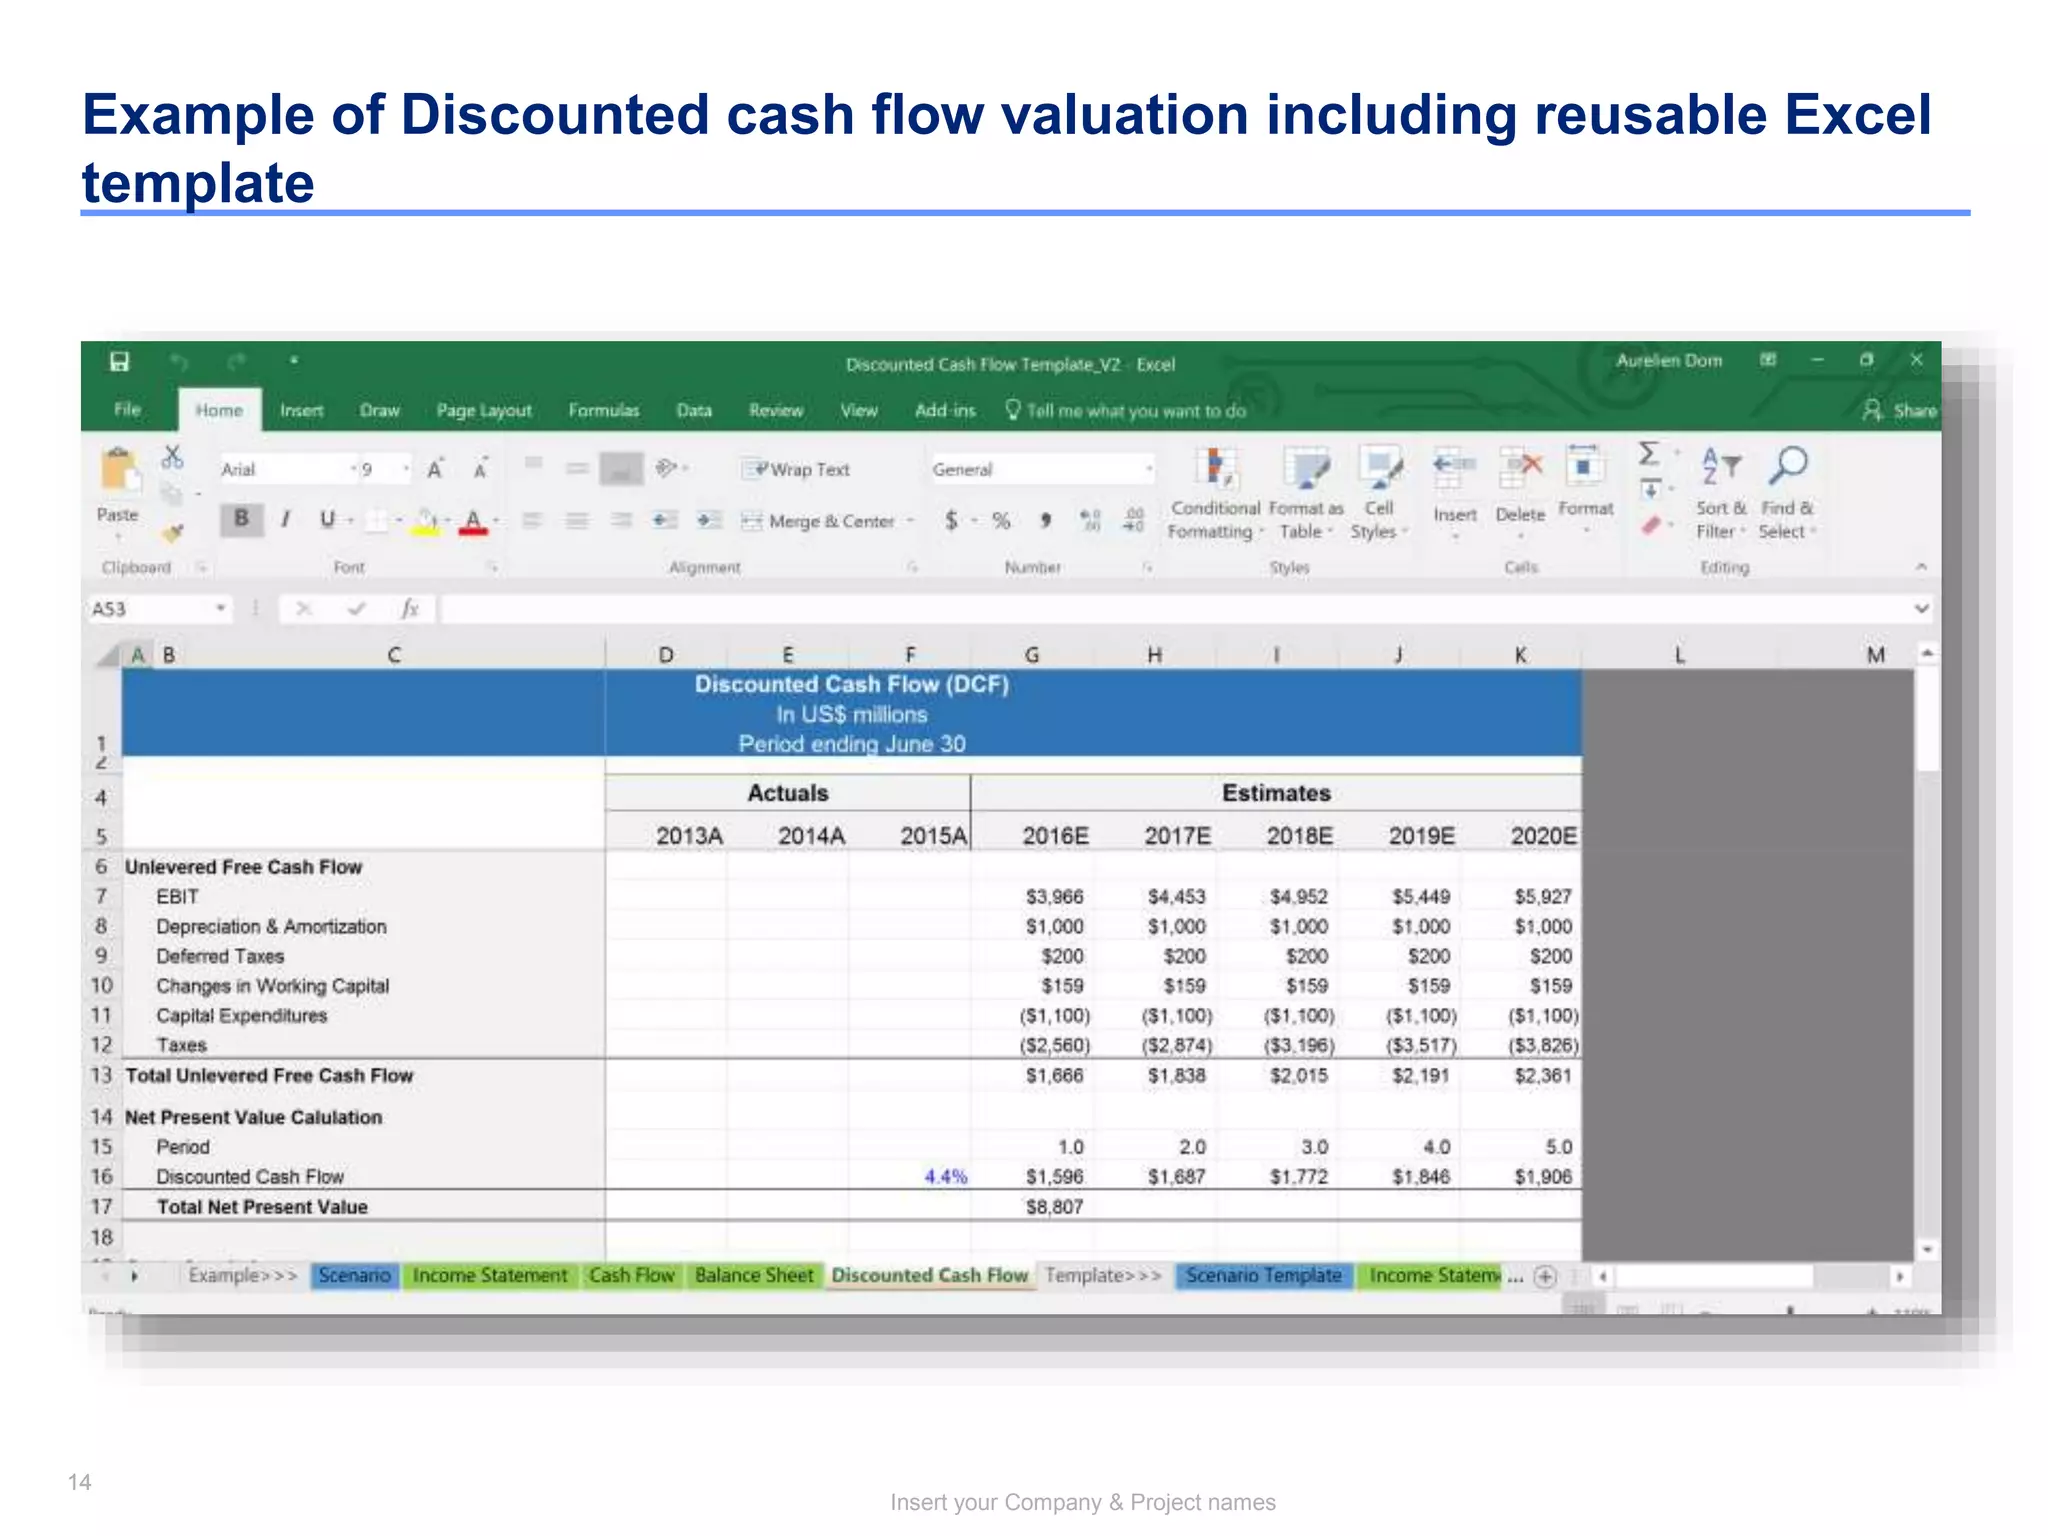
Task: Open the Income Statement sheet tab
Action: tap(490, 1276)
